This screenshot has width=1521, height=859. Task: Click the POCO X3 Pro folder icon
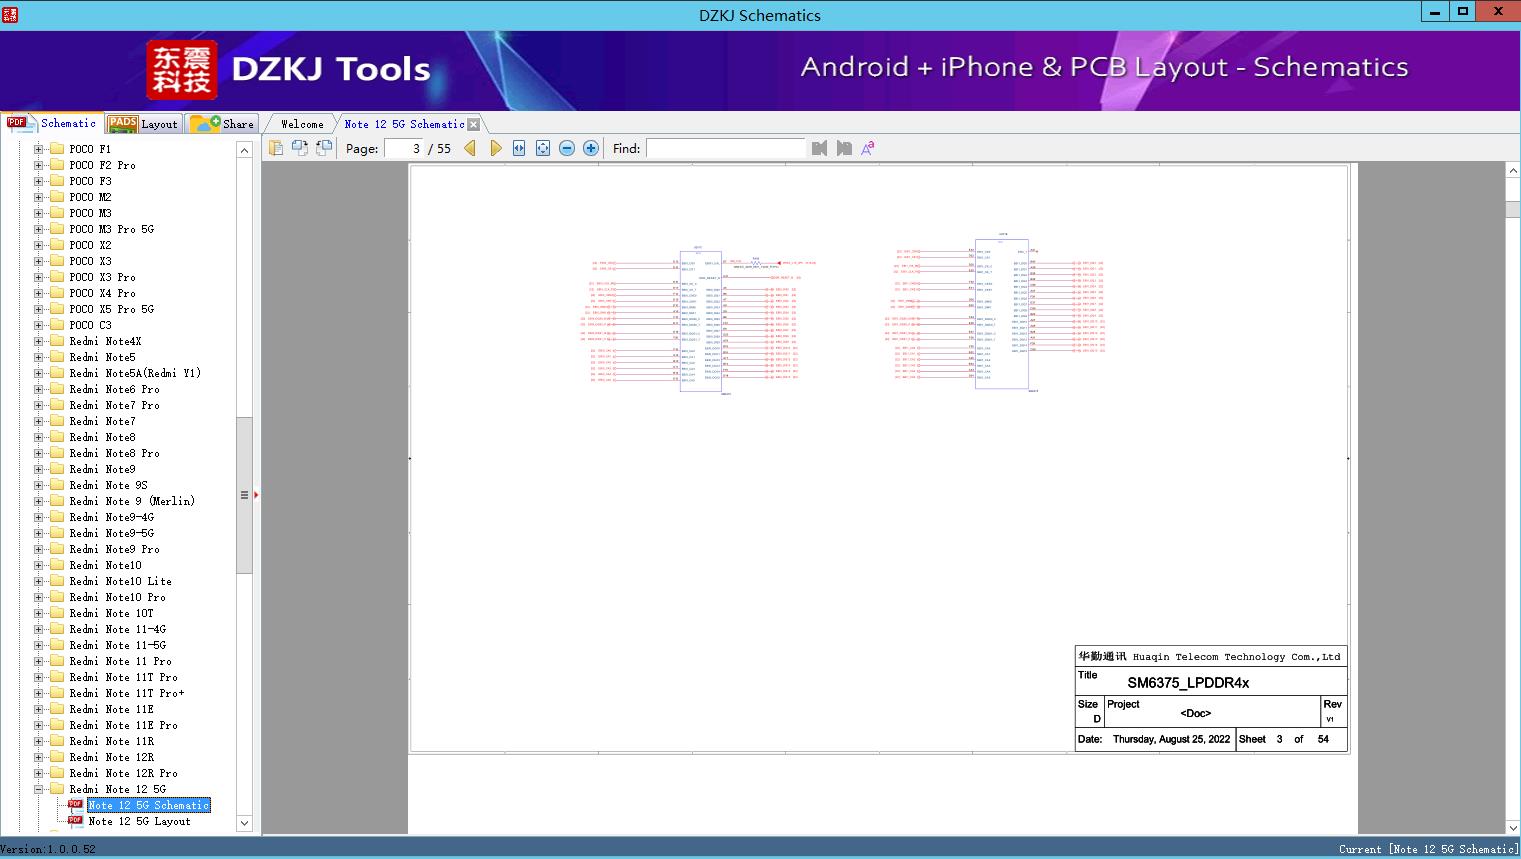click(57, 277)
